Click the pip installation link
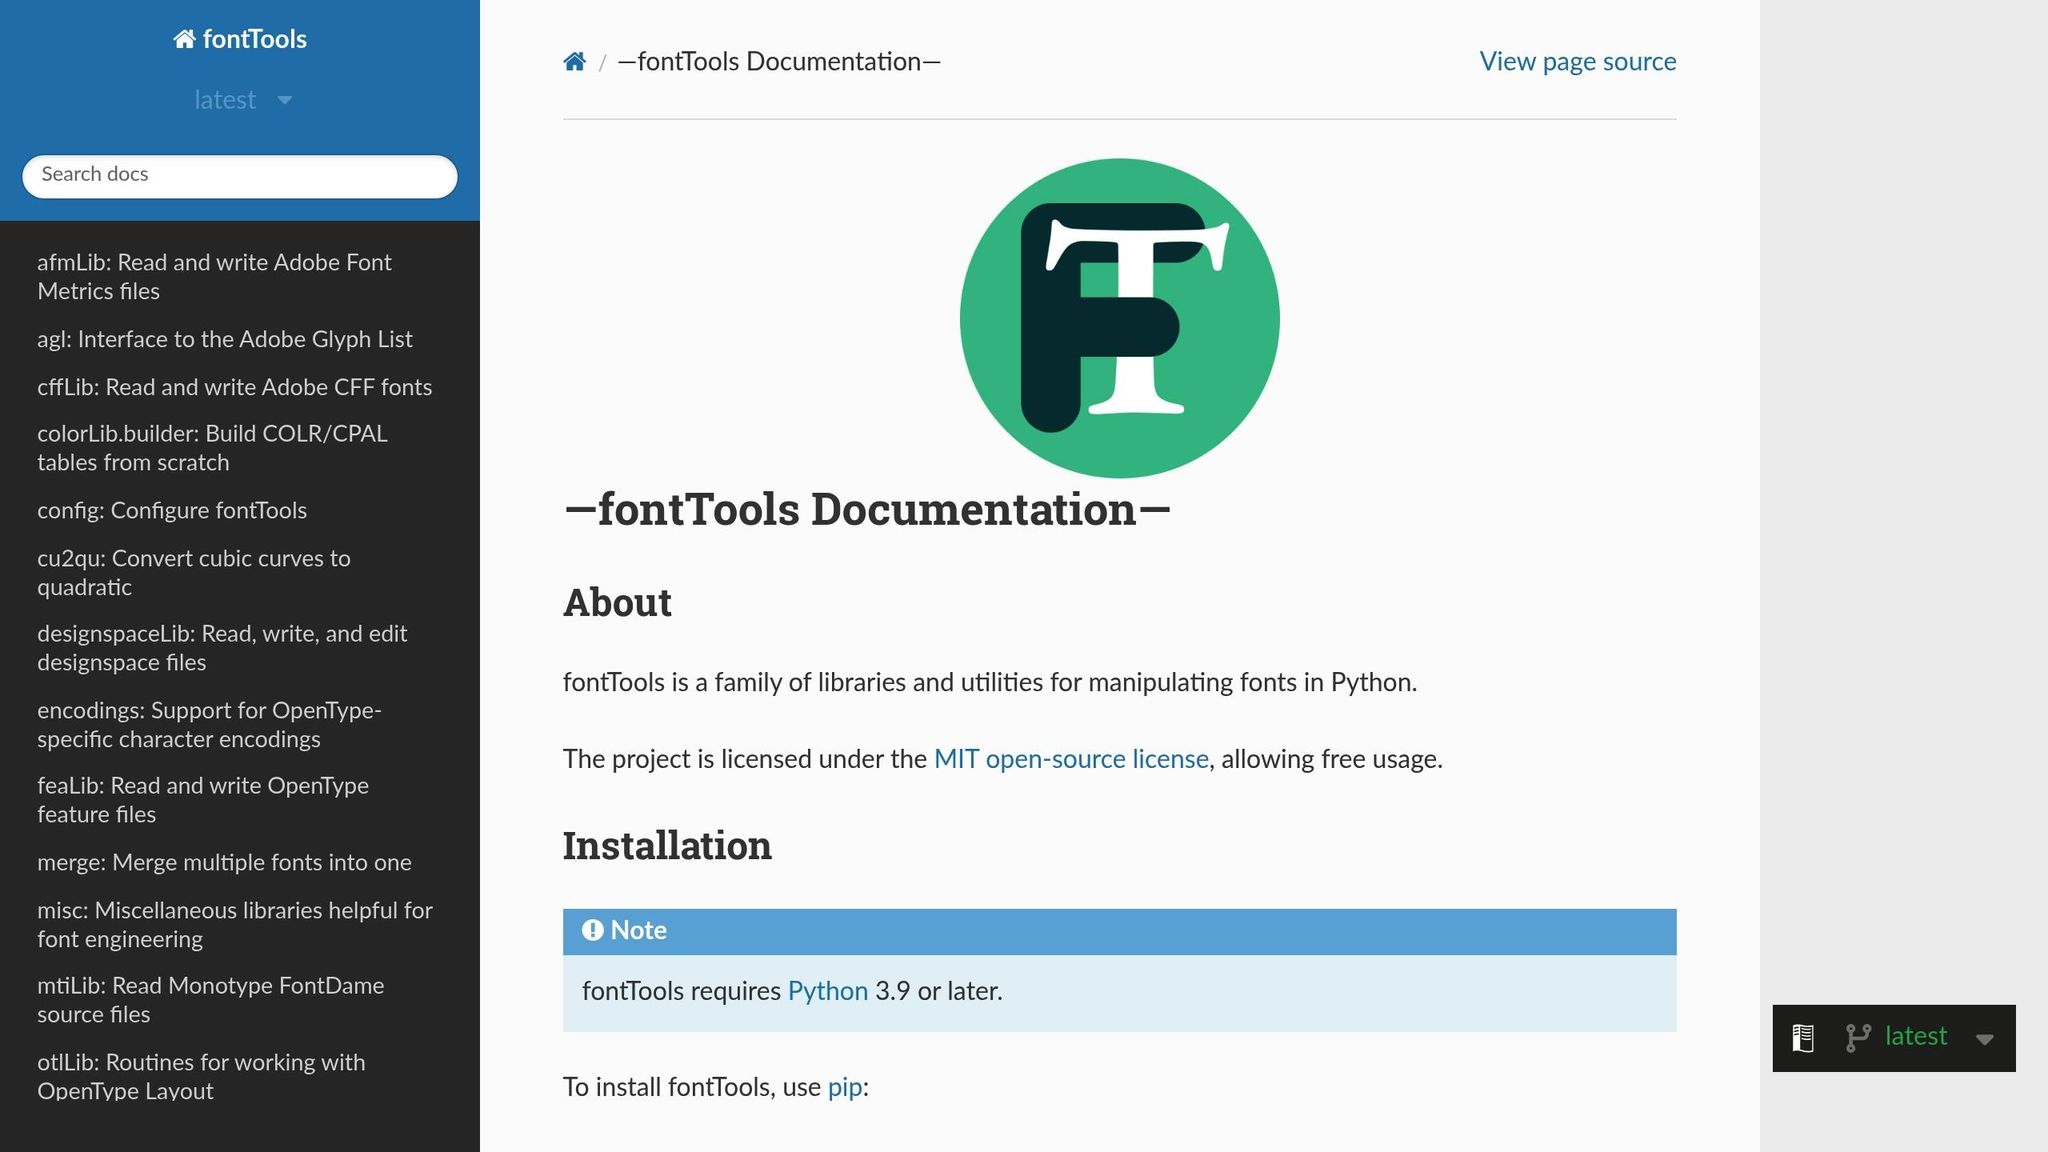2048x1152 pixels. tap(843, 1087)
